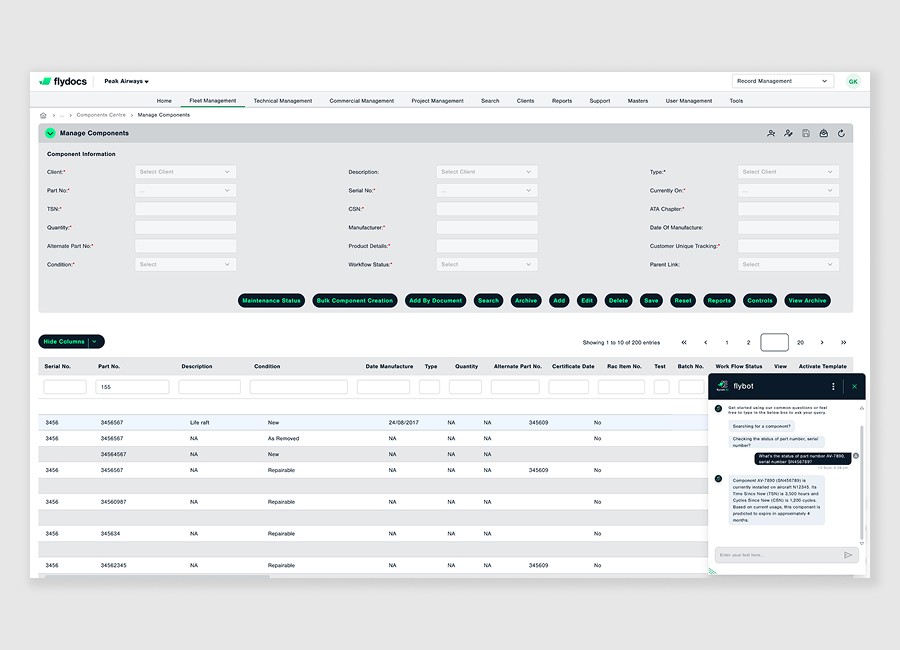Close the flybot chat panel
The height and width of the screenshot is (650, 900).
(x=854, y=386)
